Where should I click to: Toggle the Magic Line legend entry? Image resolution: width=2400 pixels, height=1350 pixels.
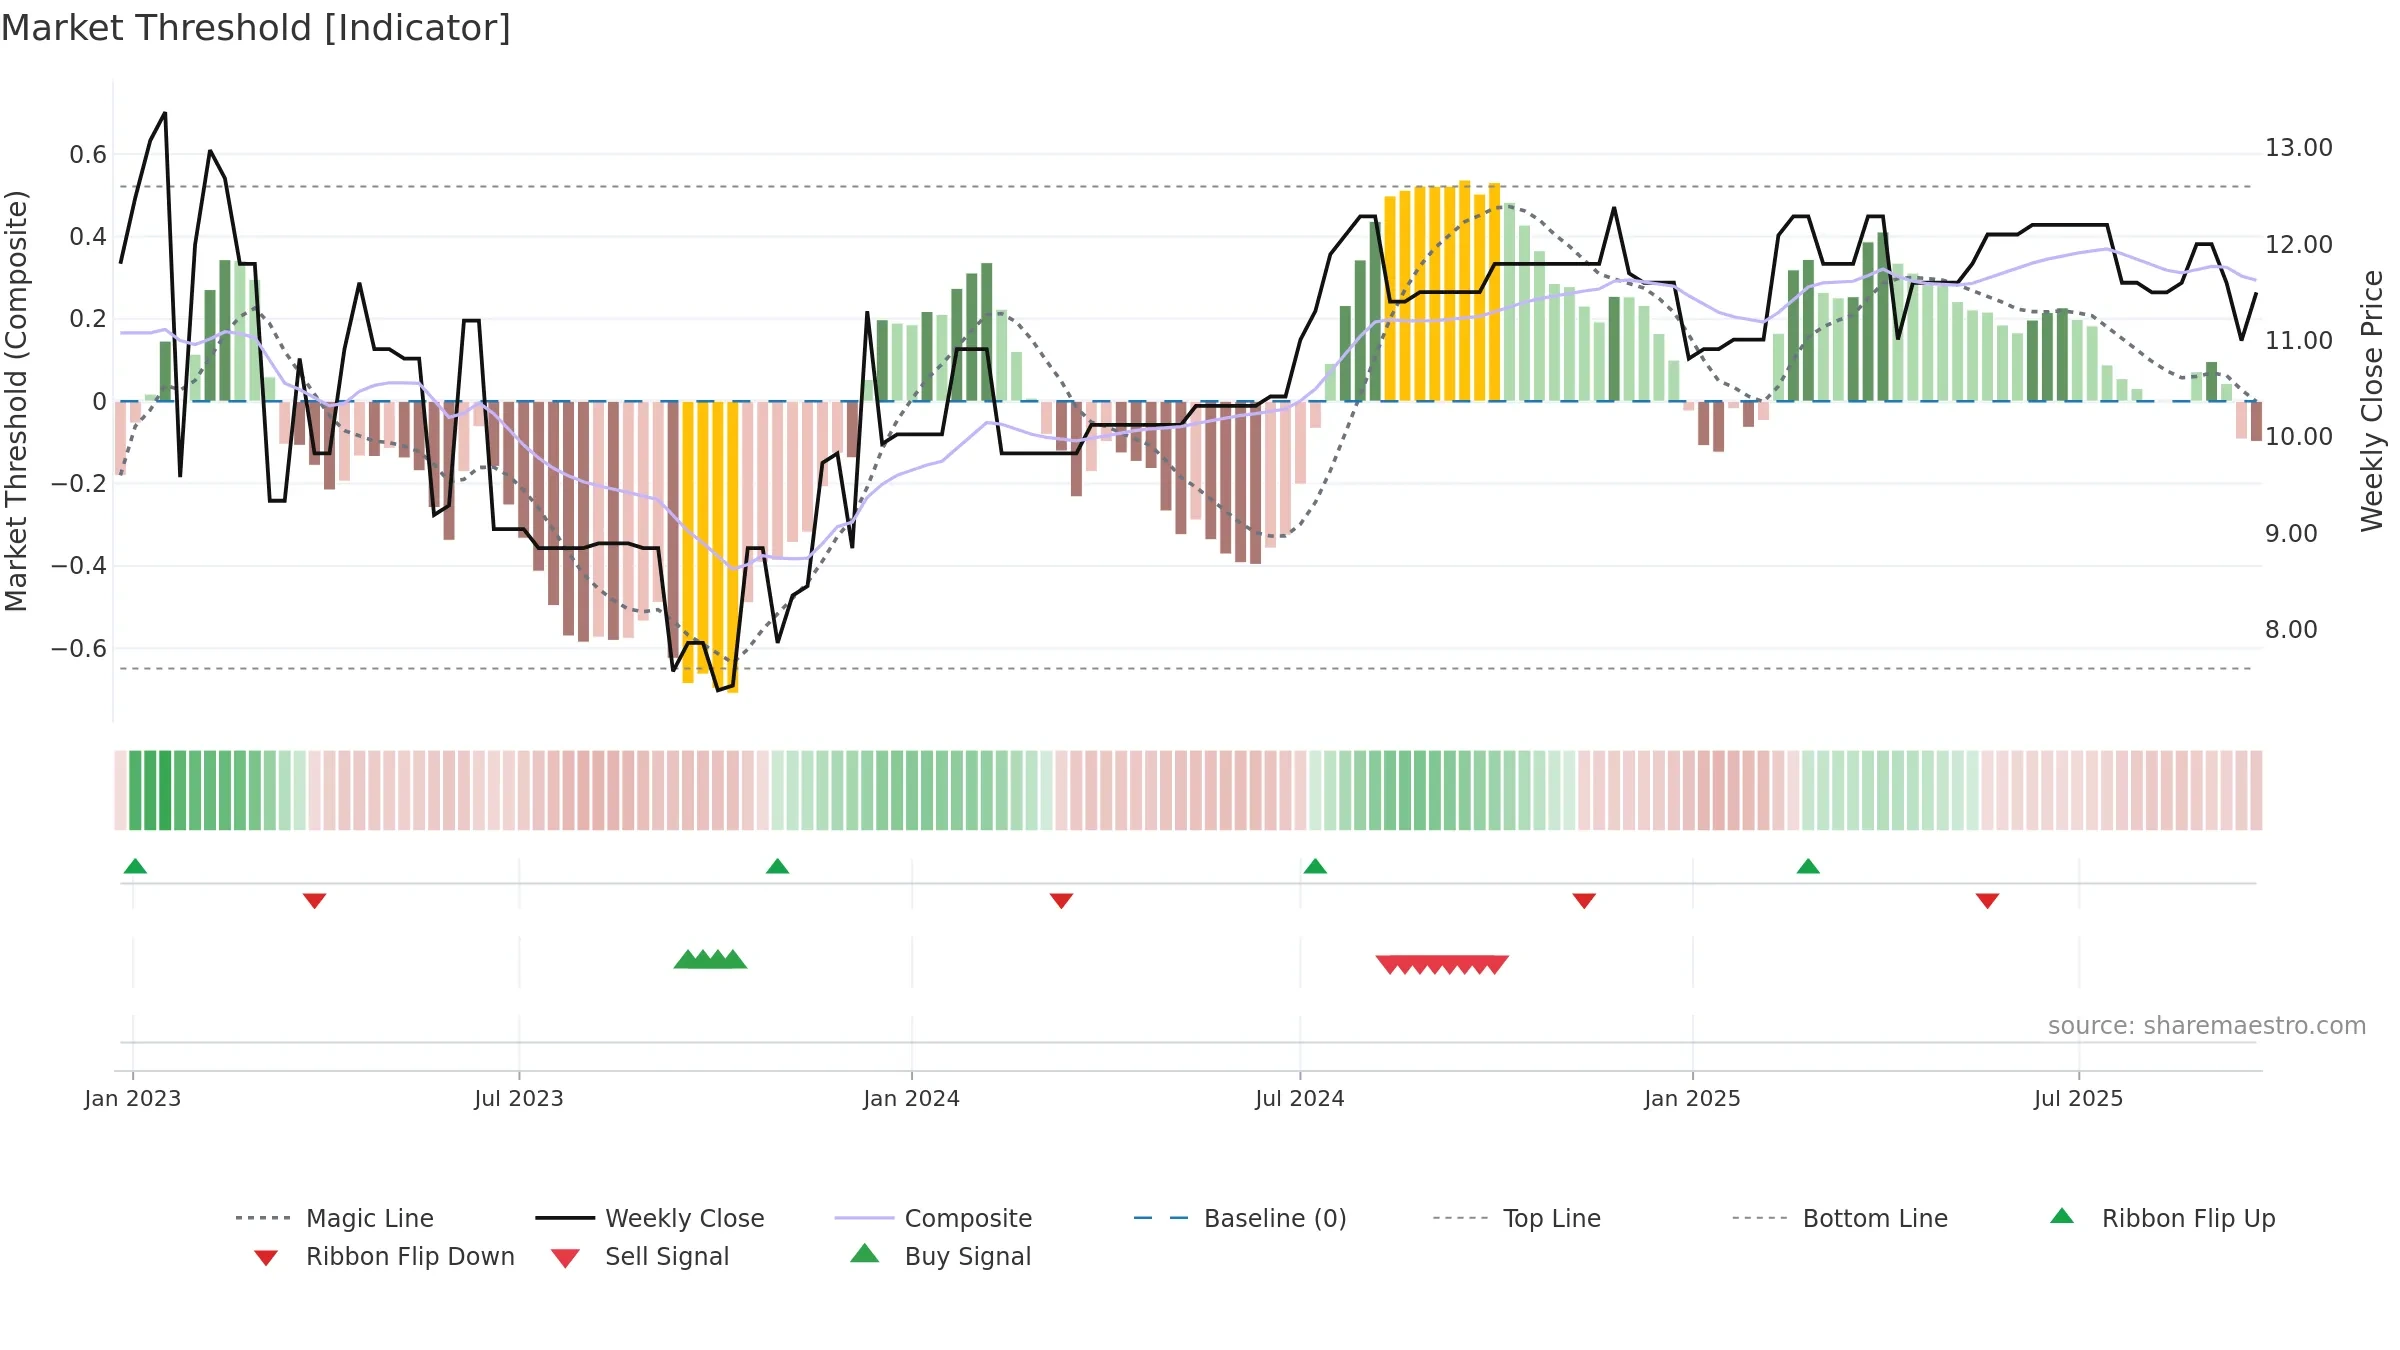(x=334, y=1218)
